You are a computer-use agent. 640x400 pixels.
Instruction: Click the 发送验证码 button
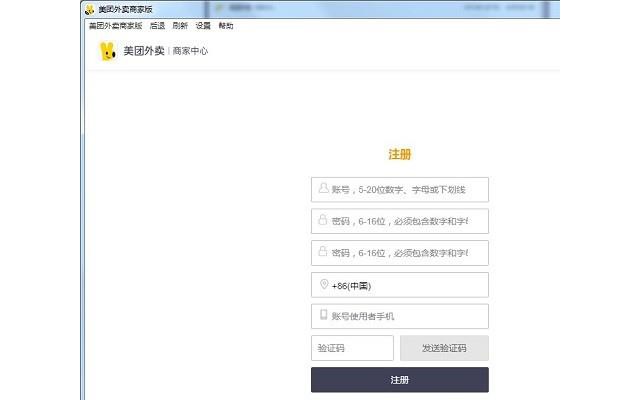pyautogui.click(x=444, y=348)
